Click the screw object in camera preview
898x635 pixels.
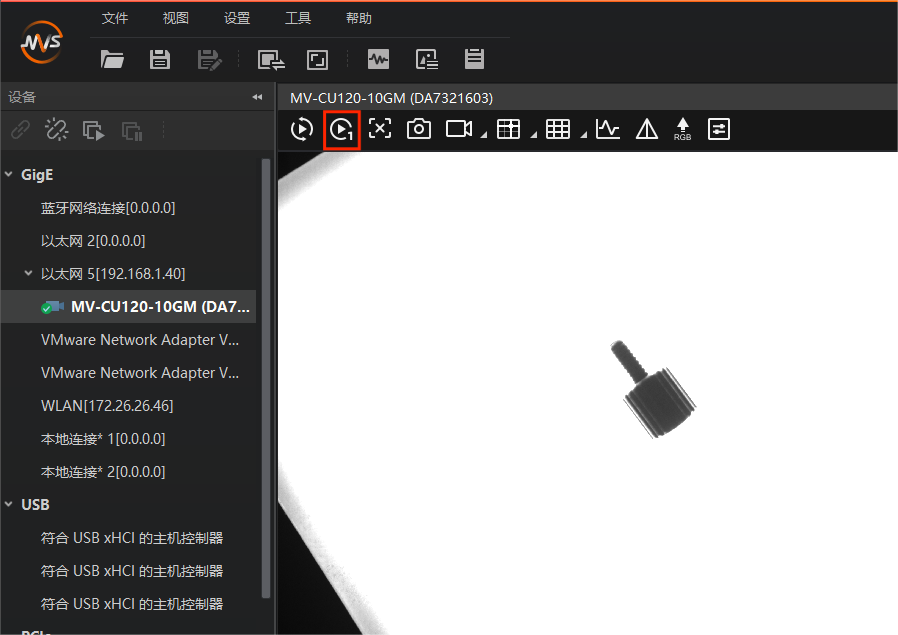pos(653,389)
